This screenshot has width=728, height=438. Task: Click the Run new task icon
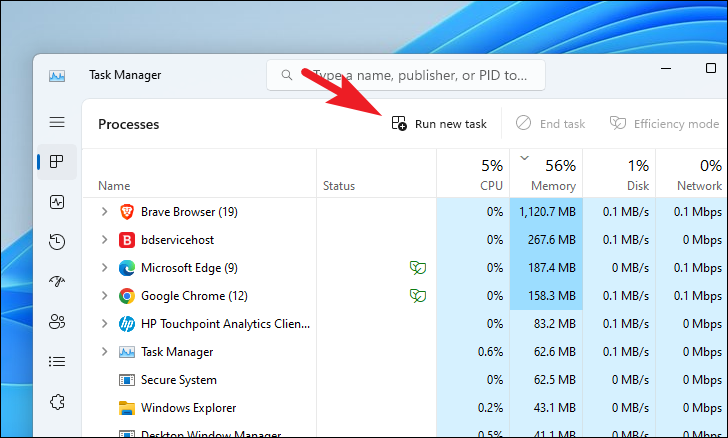pos(399,124)
